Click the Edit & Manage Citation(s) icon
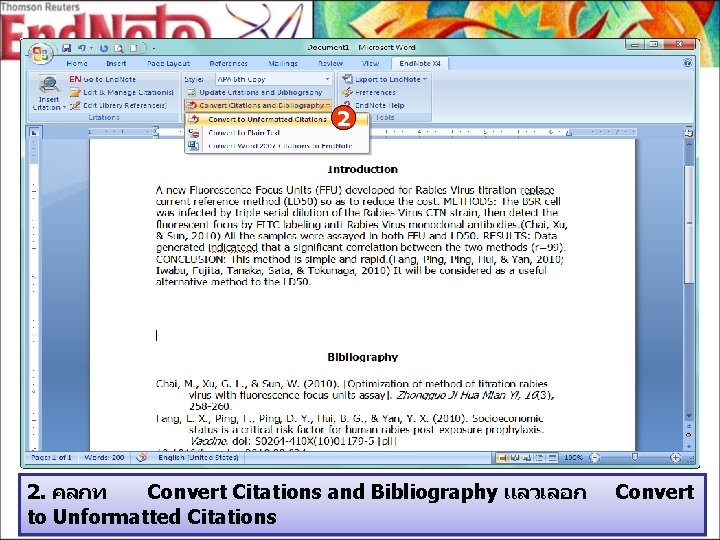720x540 pixels. point(75,92)
